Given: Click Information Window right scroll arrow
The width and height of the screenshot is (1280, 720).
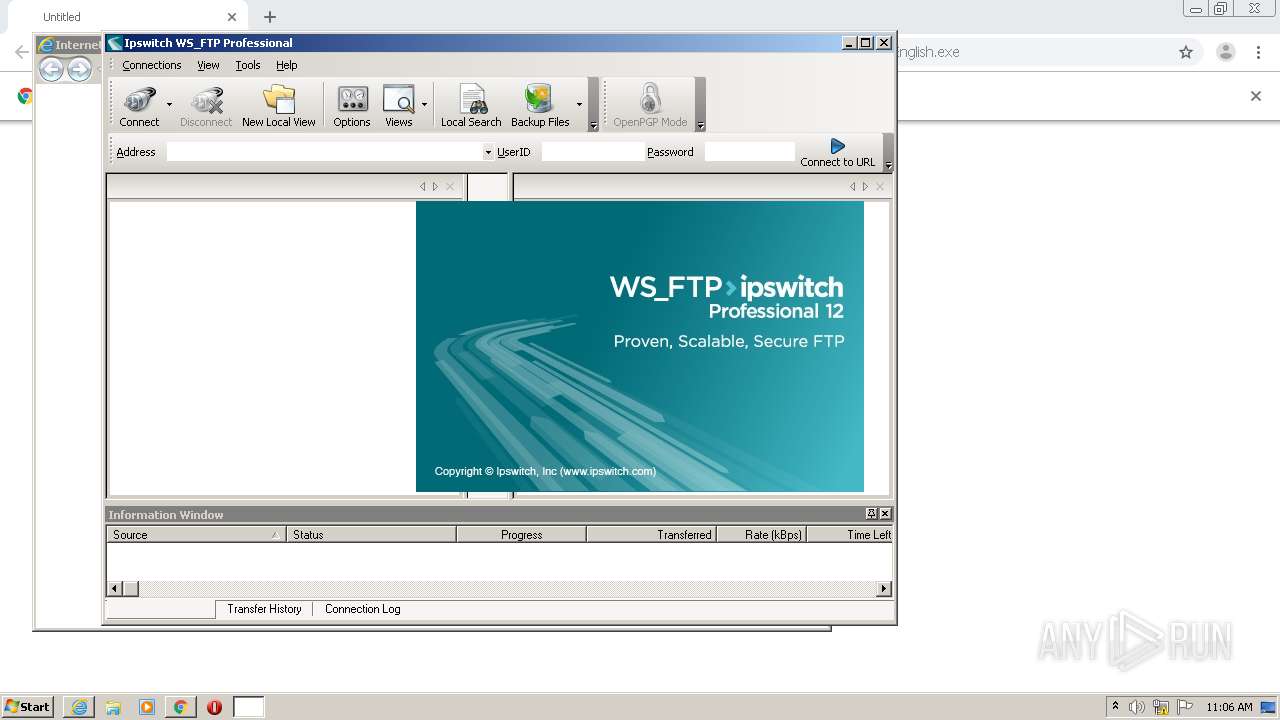Looking at the screenshot, I should 883,589.
